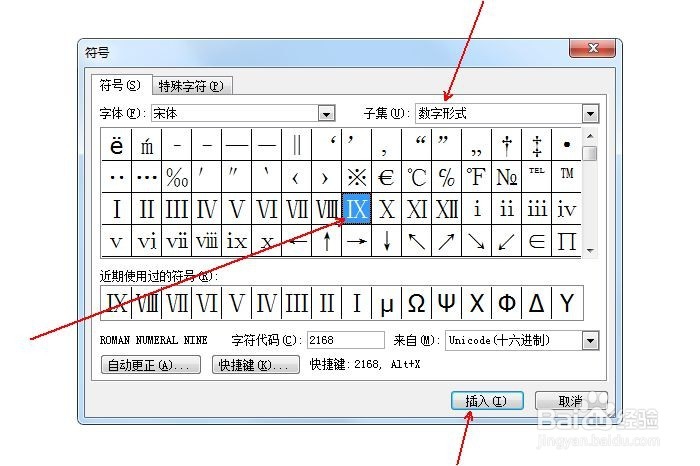Choose the up-left diagonal arrow ↖ symbol
The width and height of the screenshot is (700, 466).
tap(417, 241)
